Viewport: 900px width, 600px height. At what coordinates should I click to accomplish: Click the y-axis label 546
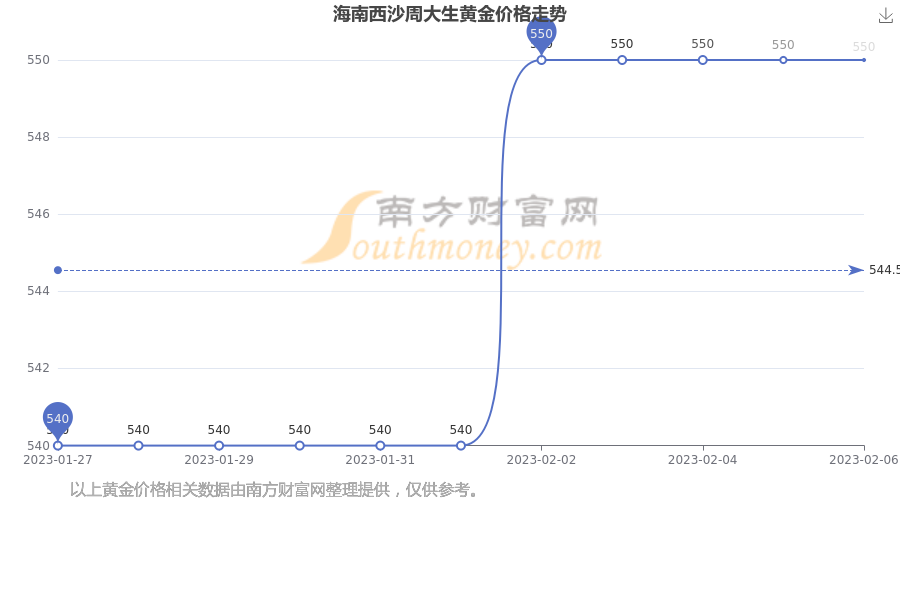point(38,214)
